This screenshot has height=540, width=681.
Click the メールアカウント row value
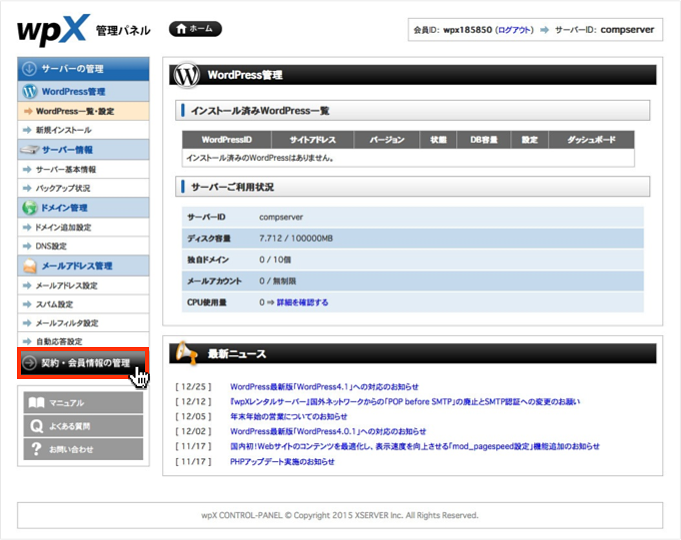(x=278, y=281)
